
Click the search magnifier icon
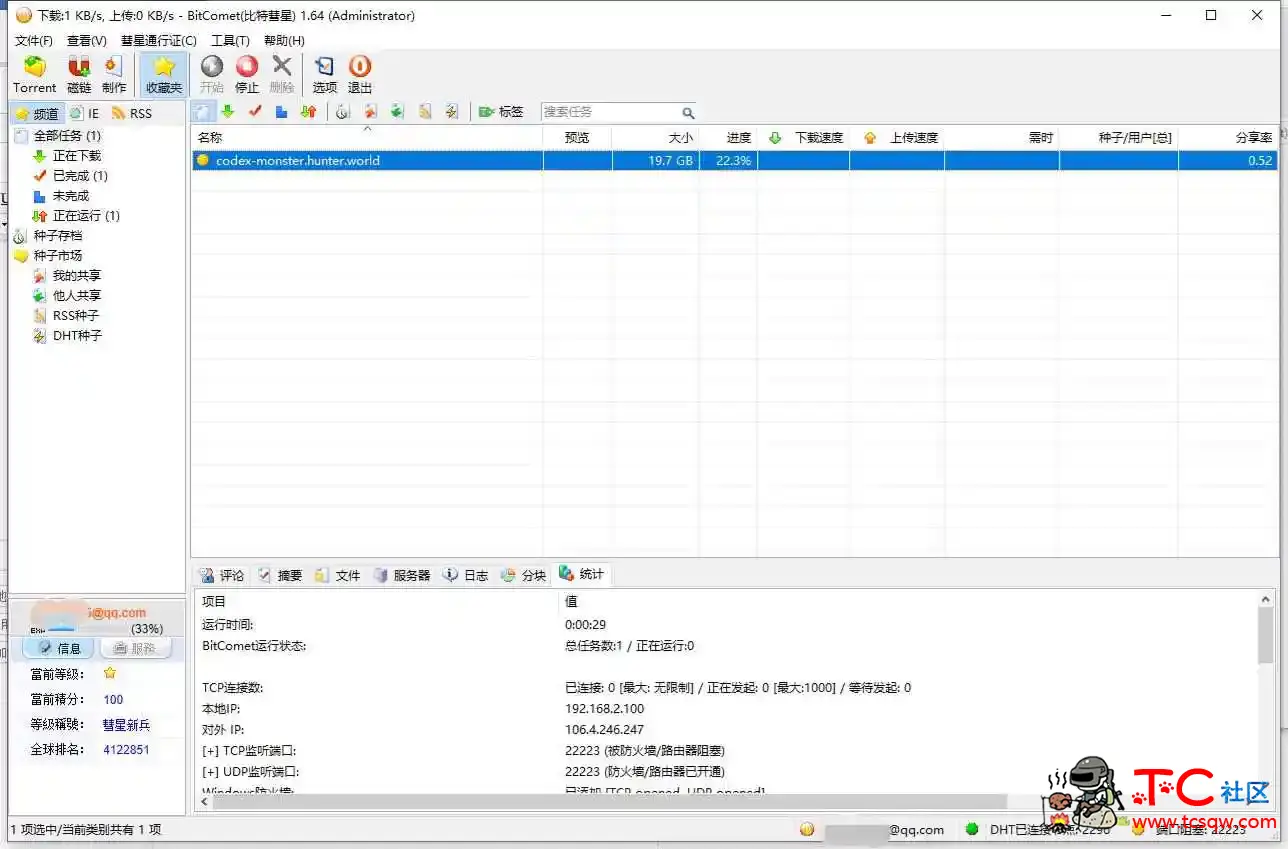point(688,113)
